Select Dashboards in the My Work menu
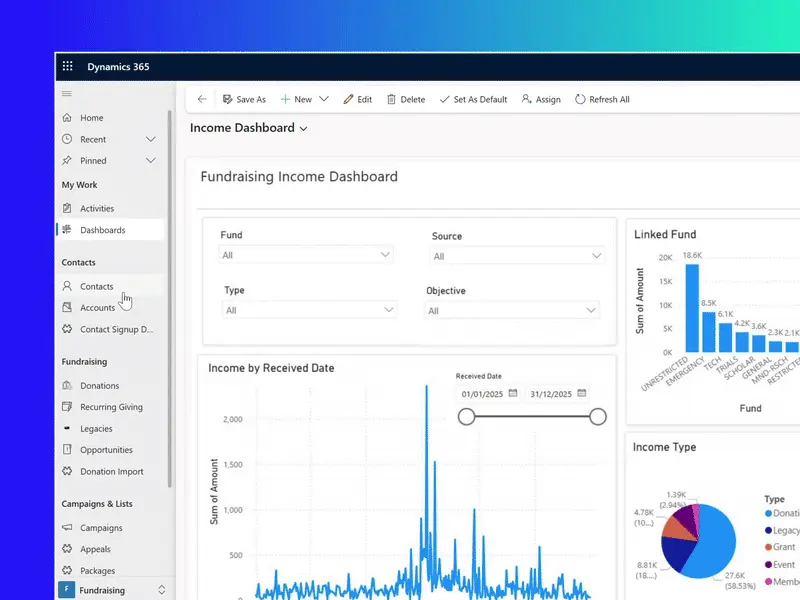Screen dimensions: 800x600 tap(102, 230)
